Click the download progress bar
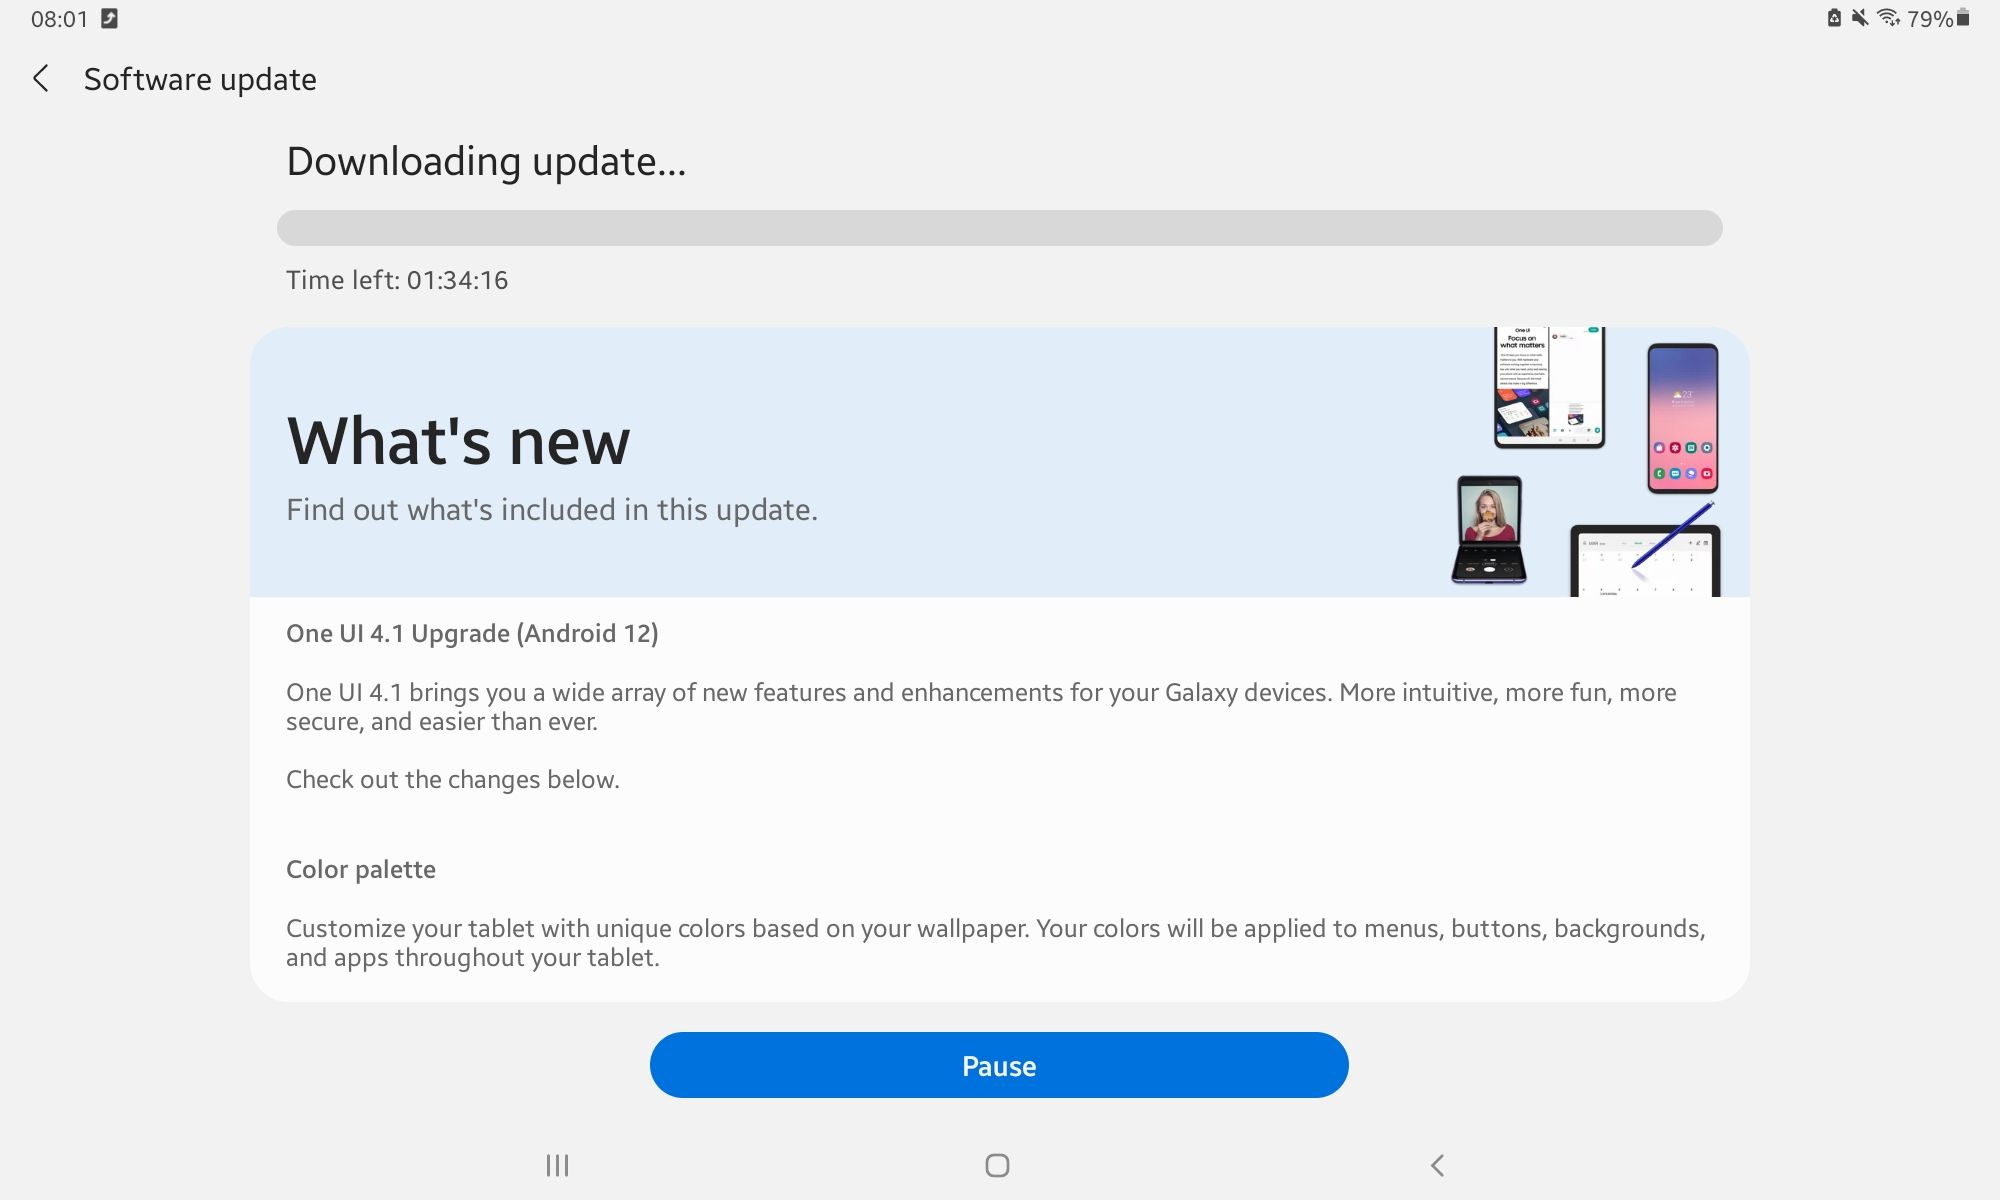2000x1200 pixels. 999,228
